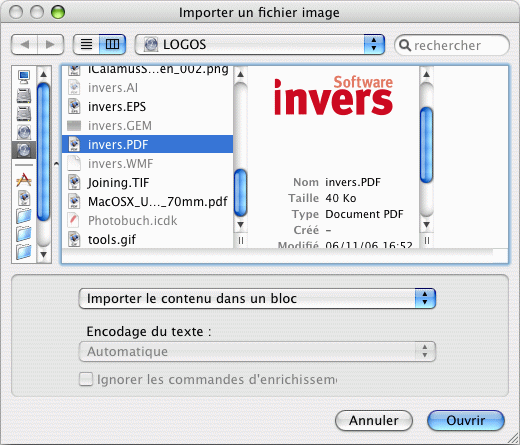Click the file icon of Joining.TIF
This screenshot has height=445, width=520.
click(74, 183)
